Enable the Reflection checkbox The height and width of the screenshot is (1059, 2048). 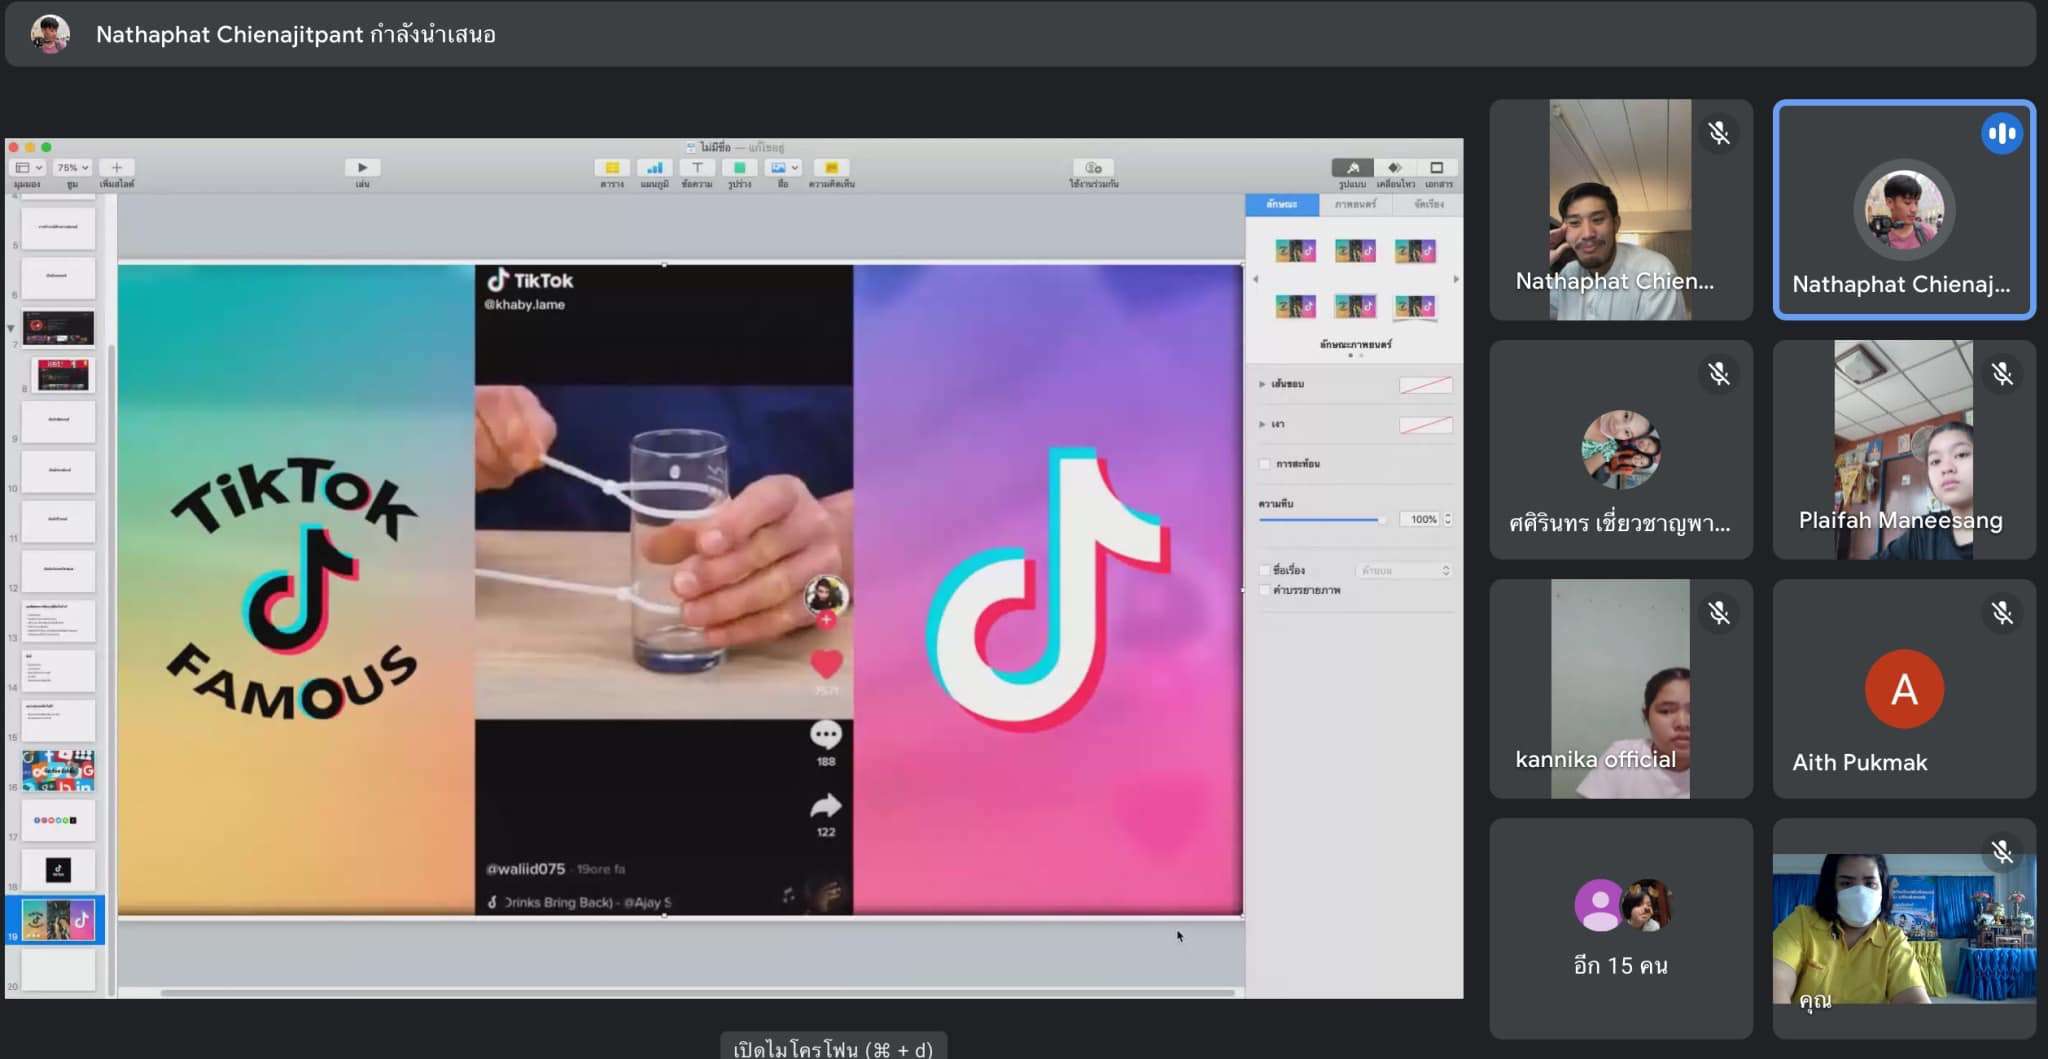point(1265,464)
